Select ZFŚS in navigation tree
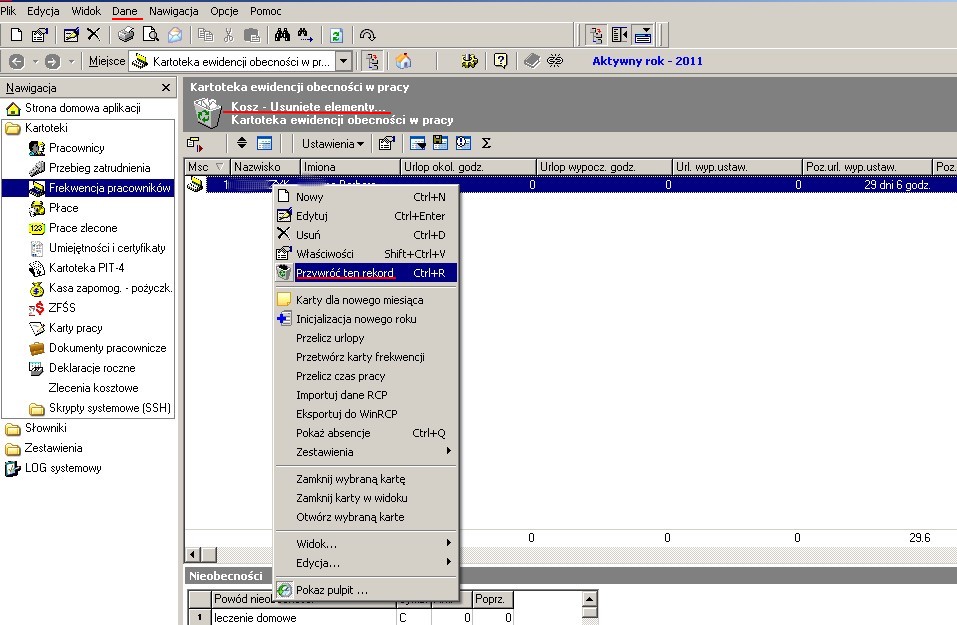The width and height of the screenshot is (957, 625). coord(62,308)
